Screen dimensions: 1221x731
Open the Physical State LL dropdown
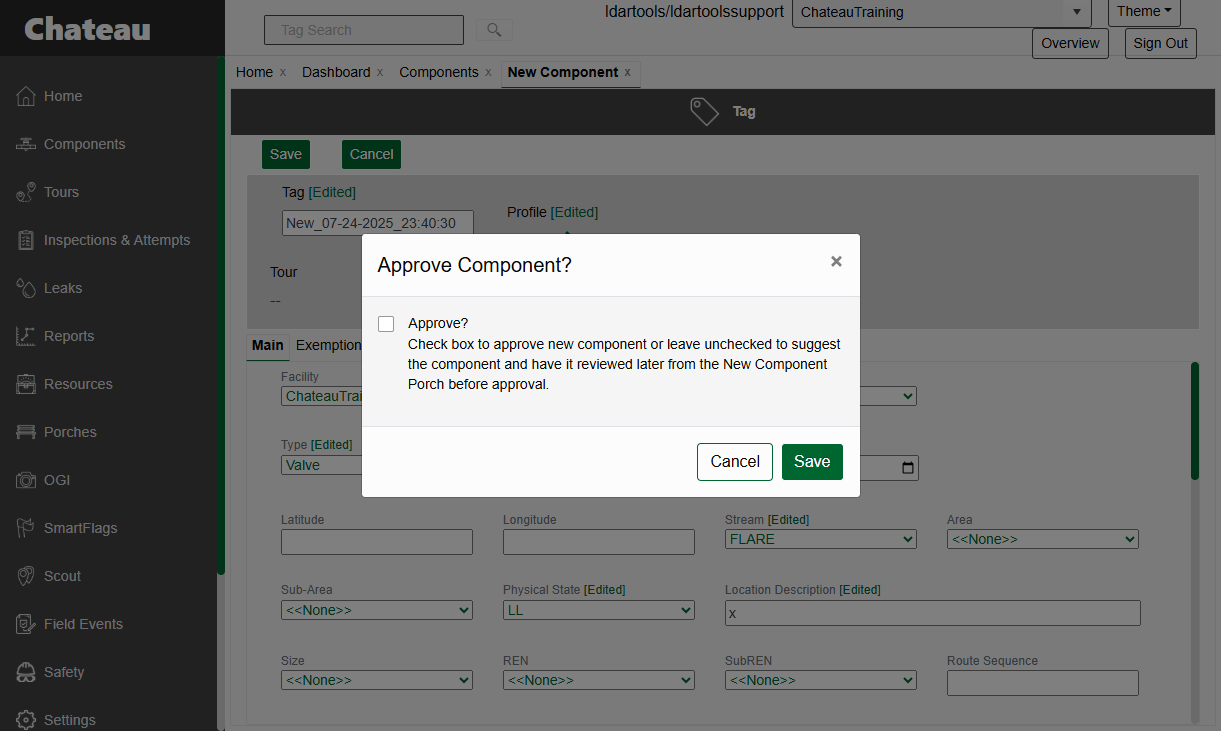(x=599, y=610)
